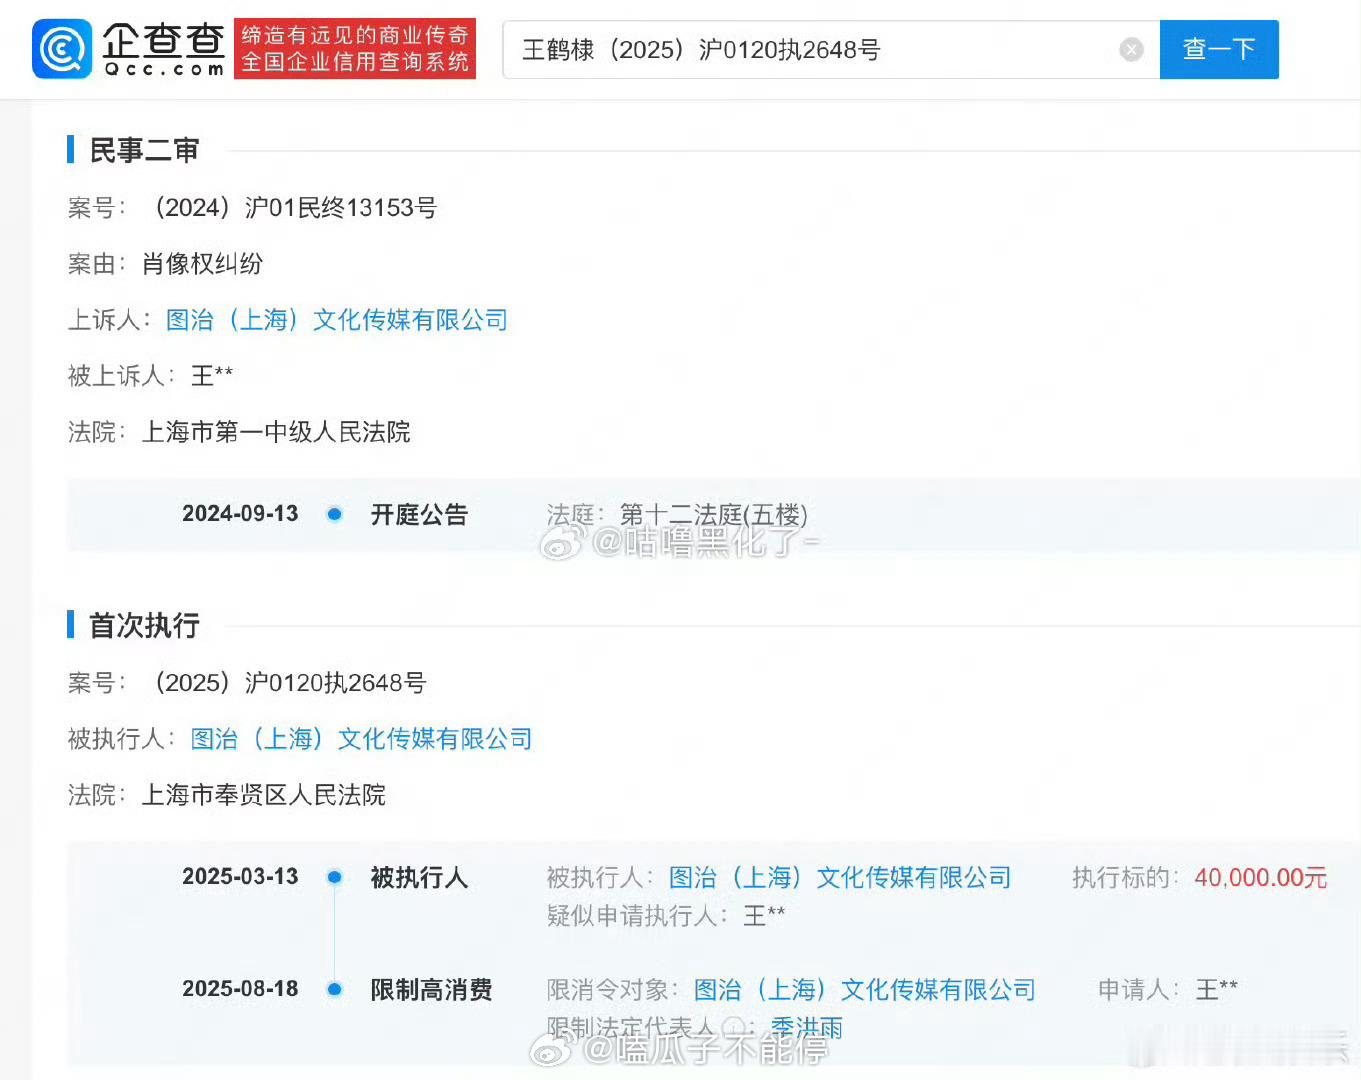Click the 首次执行 section heading

pyautogui.click(x=144, y=625)
